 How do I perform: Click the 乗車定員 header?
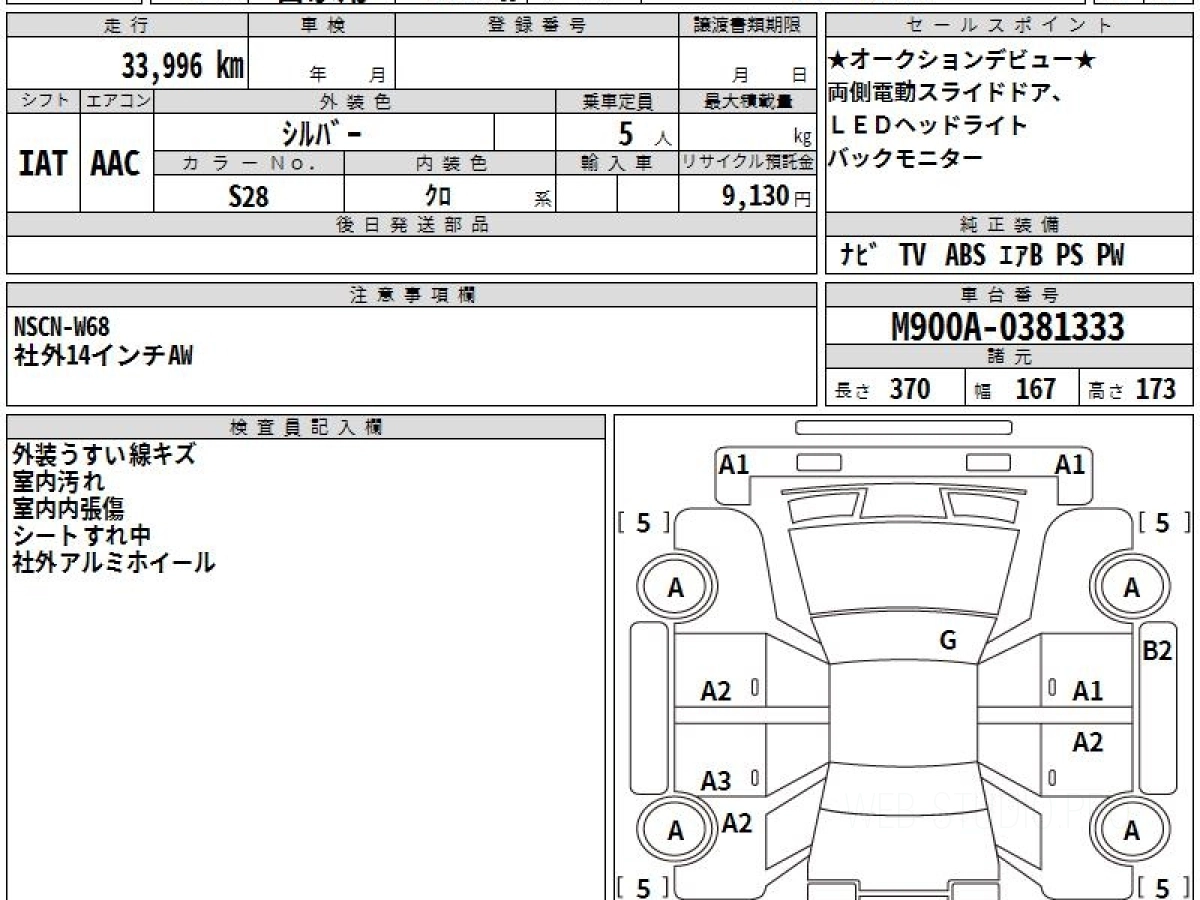617,101
